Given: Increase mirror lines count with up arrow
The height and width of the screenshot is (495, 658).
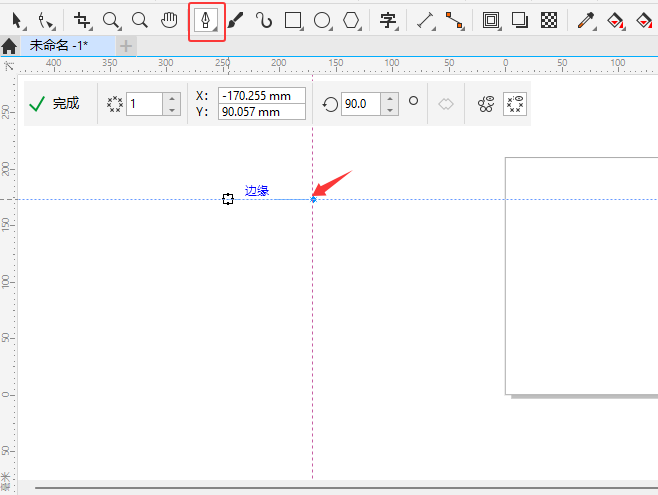Looking at the screenshot, I should (172, 99).
